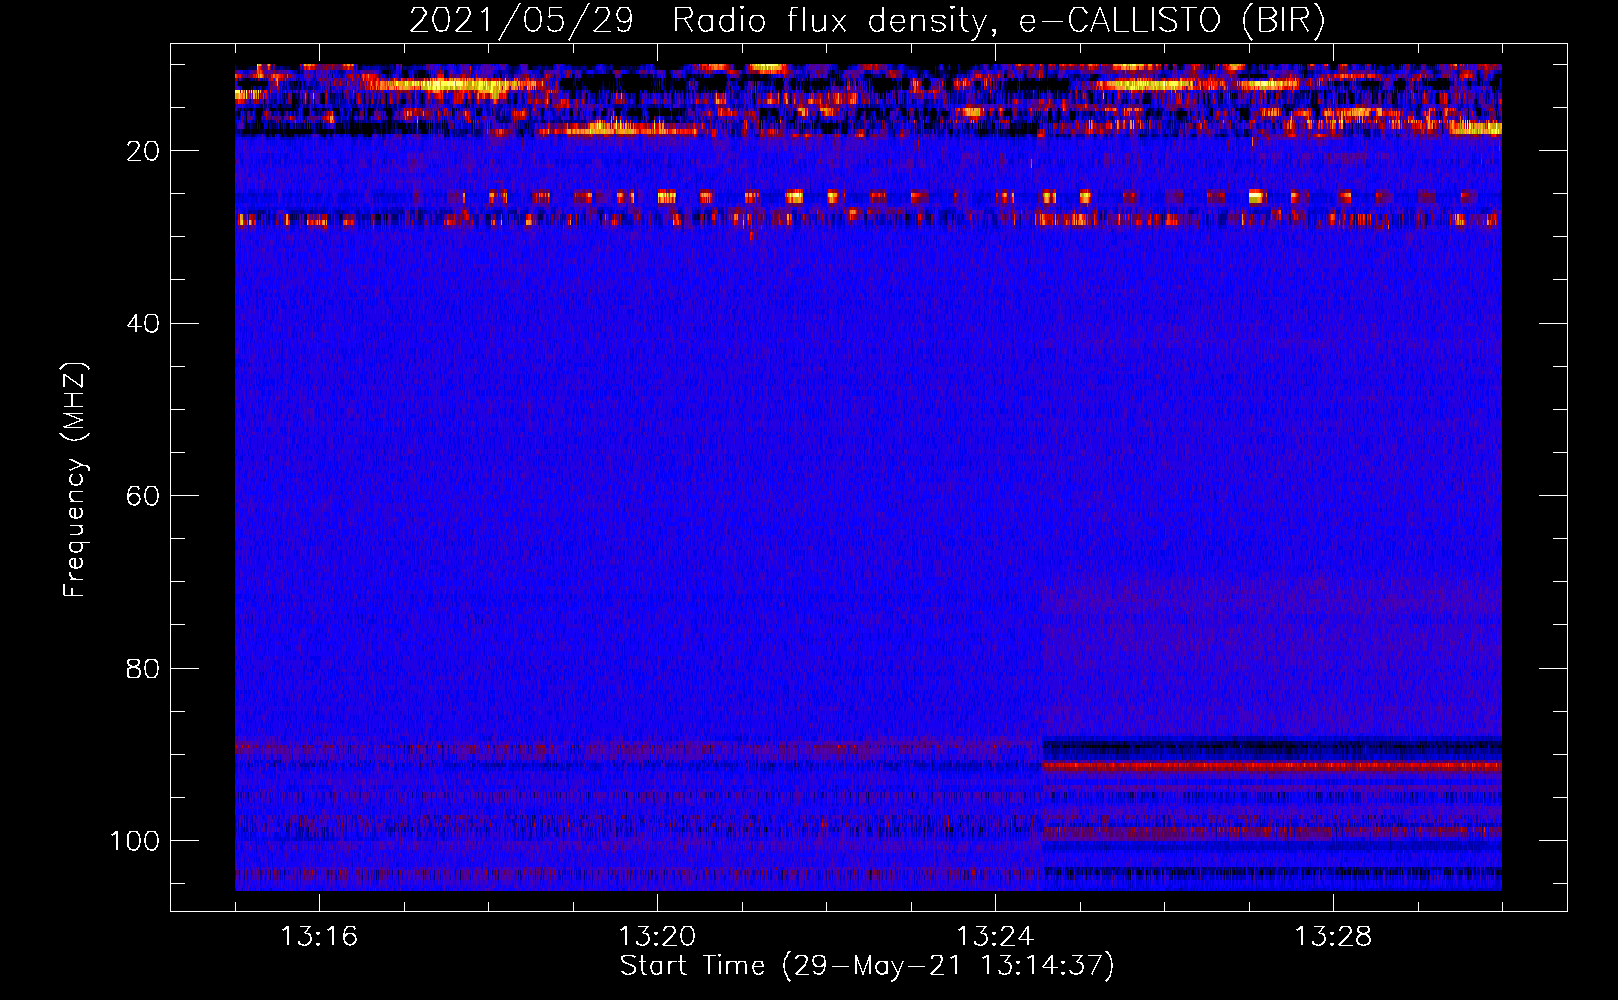Click the 13:20 time tick label

(x=657, y=936)
